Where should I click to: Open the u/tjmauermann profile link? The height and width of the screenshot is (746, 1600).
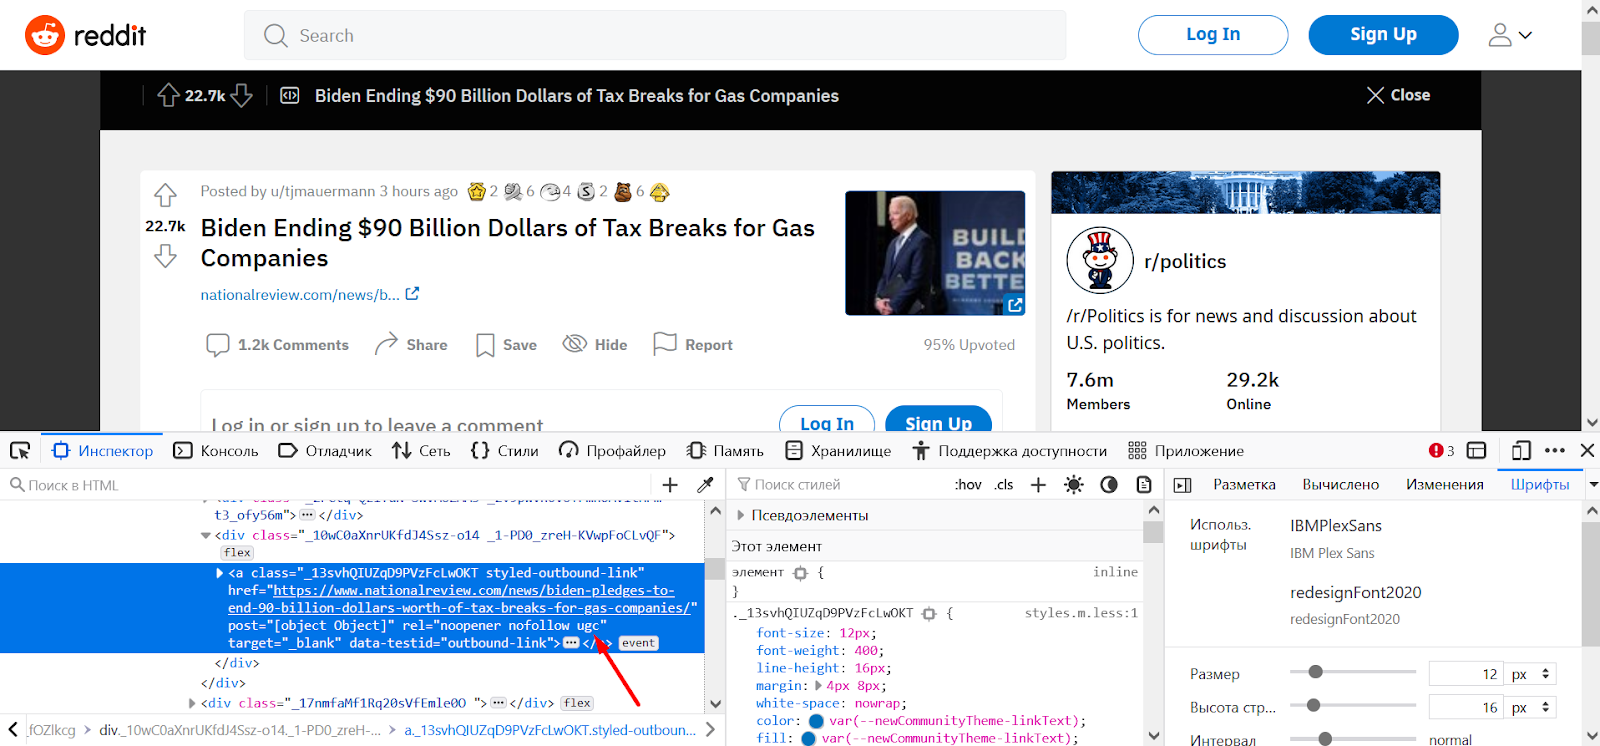tap(323, 191)
